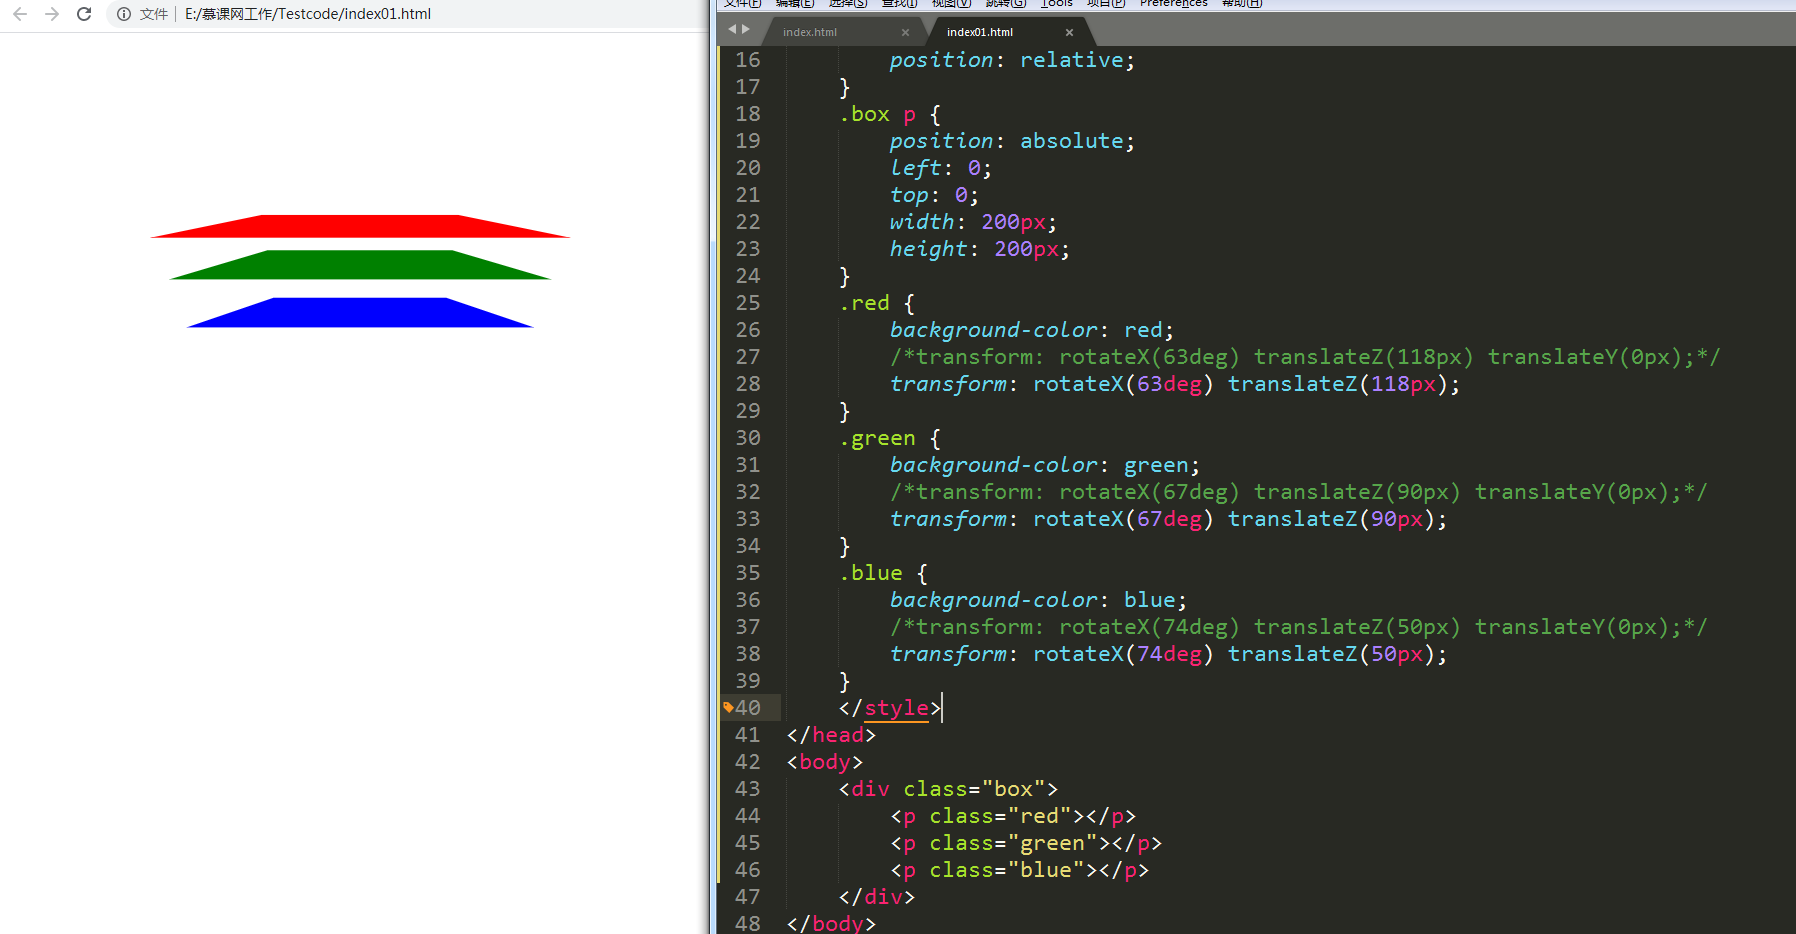The height and width of the screenshot is (934, 1796).
Task: Click line number 28 in the gutter
Action: 748,384
